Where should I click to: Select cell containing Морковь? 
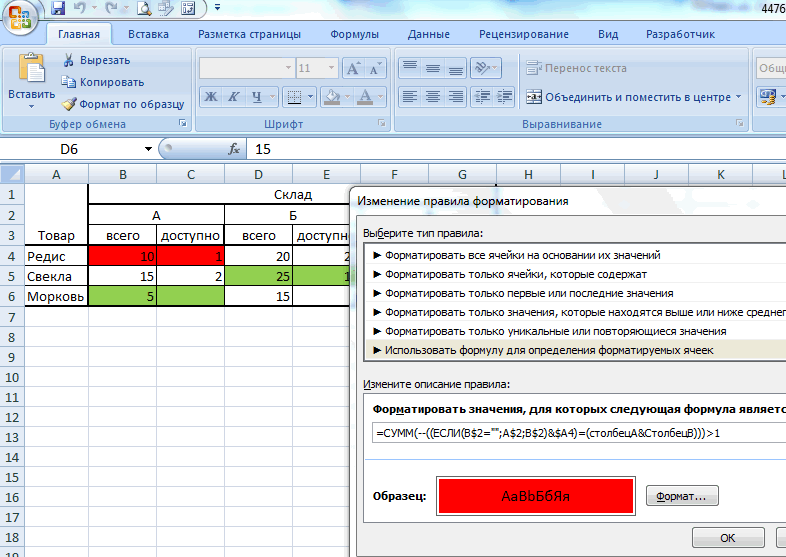click(x=56, y=296)
